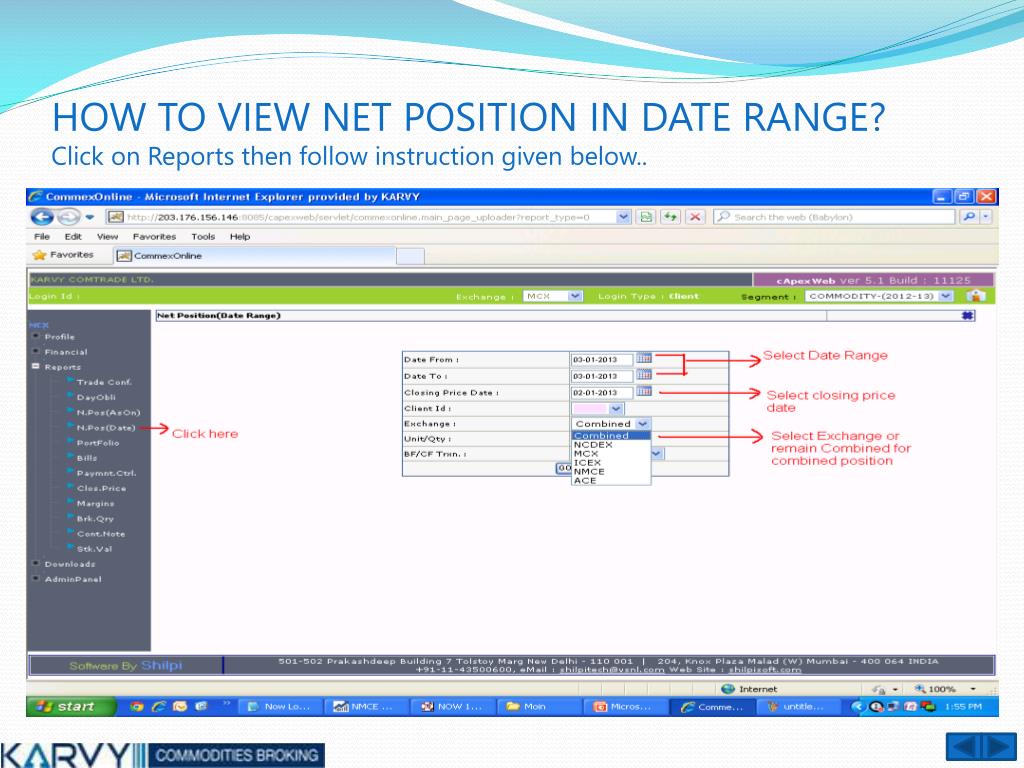Viewport: 1024px width, 768px height.
Task: Select the CommexOnline browser tab
Action: coord(255,255)
